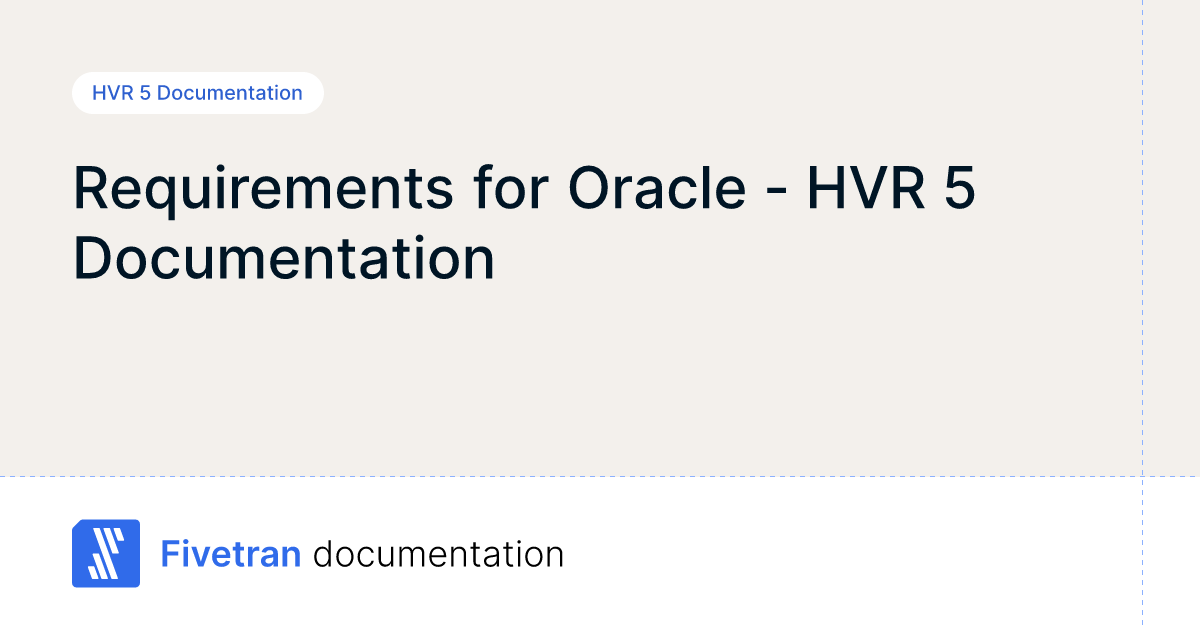Viewport: 1200px width, 630px height.
Task: Click the blue "Fivetran" word in the footer
Action: click(x=231, y=554)
